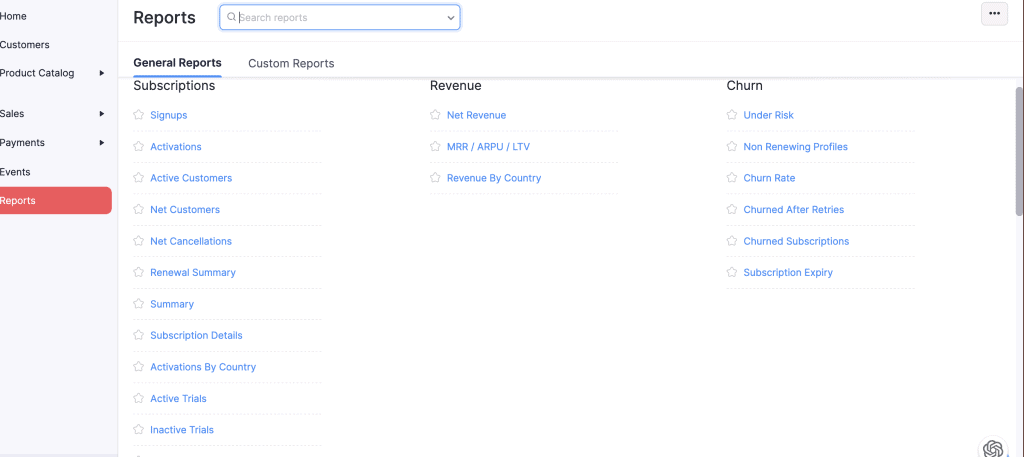Toggle star for Activations By Country
This screenshot has width=1024, height=457.
(x=138, y=367)
